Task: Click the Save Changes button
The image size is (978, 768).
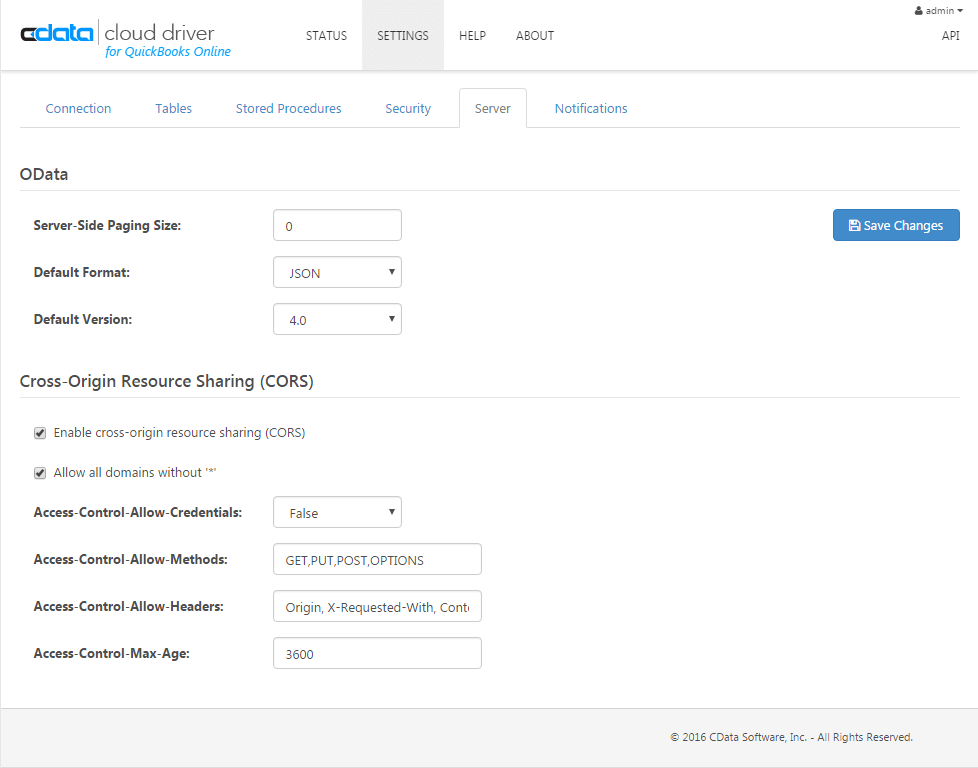Action: (895, 225)
